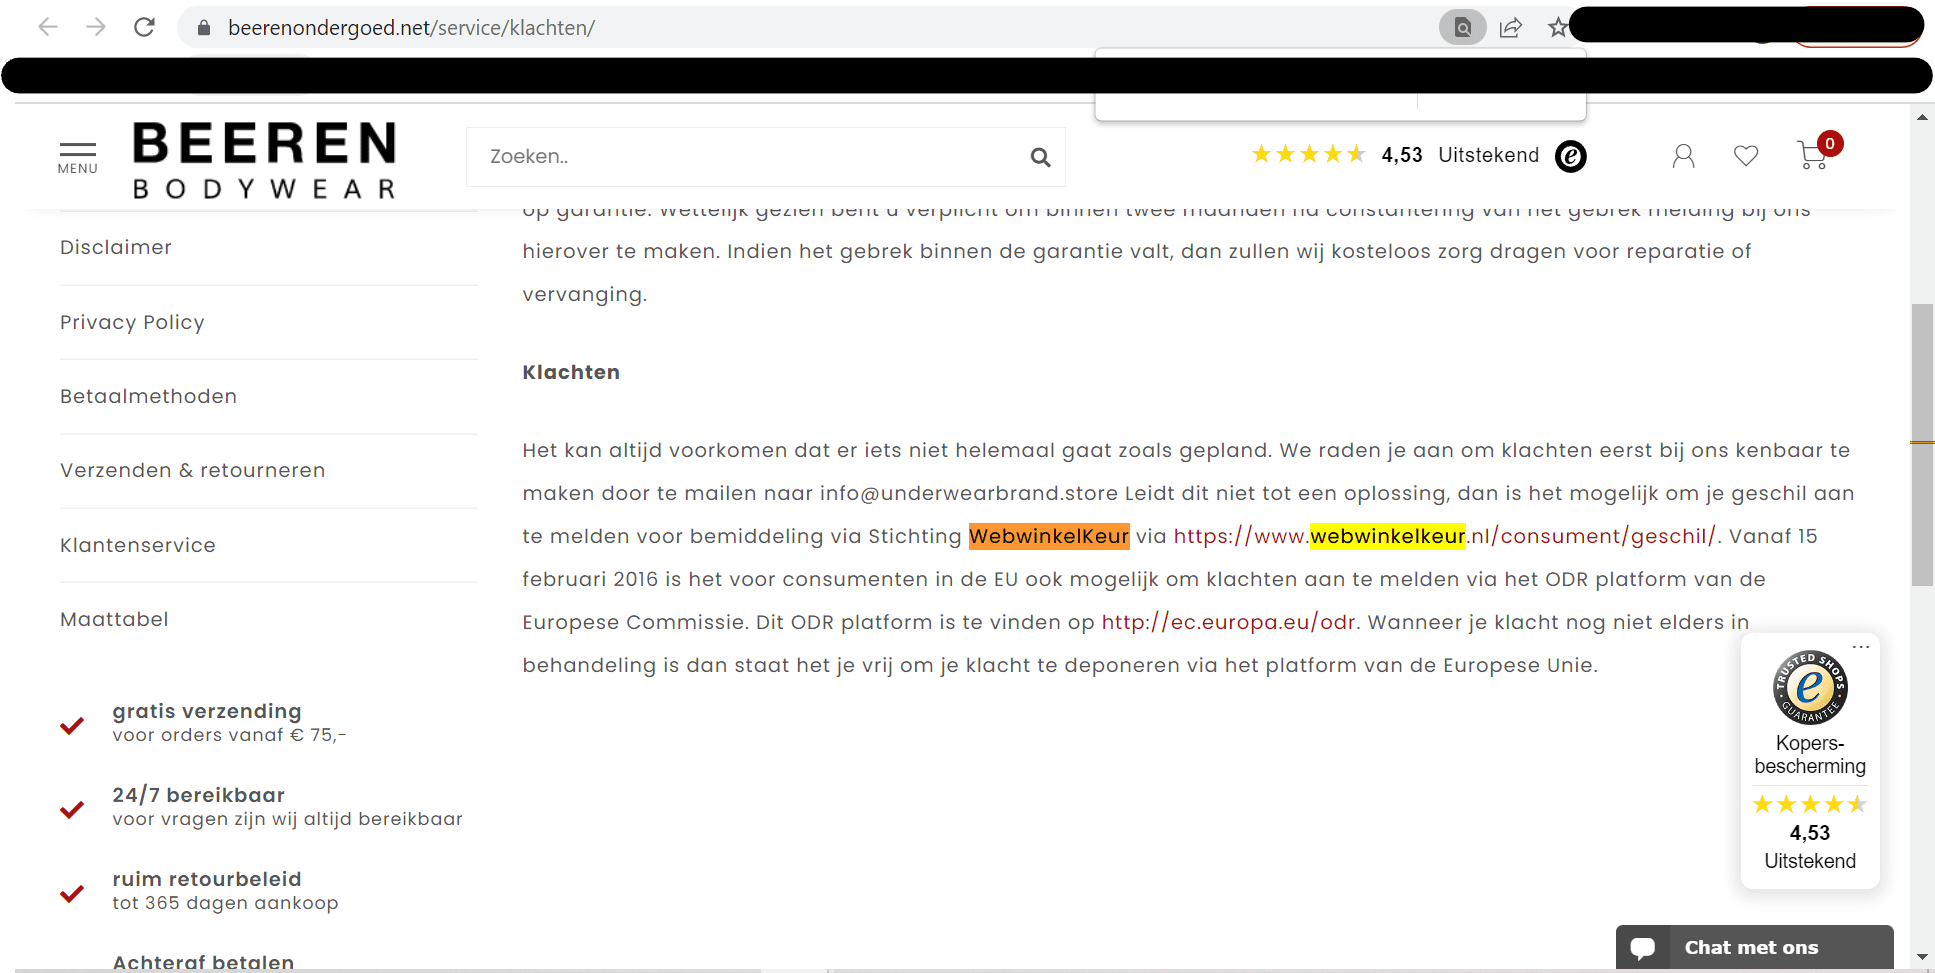Click the Kopersbescherming guarantee seal
The height and width of the screenshot is (973, 1935).
pos(1809,688)
